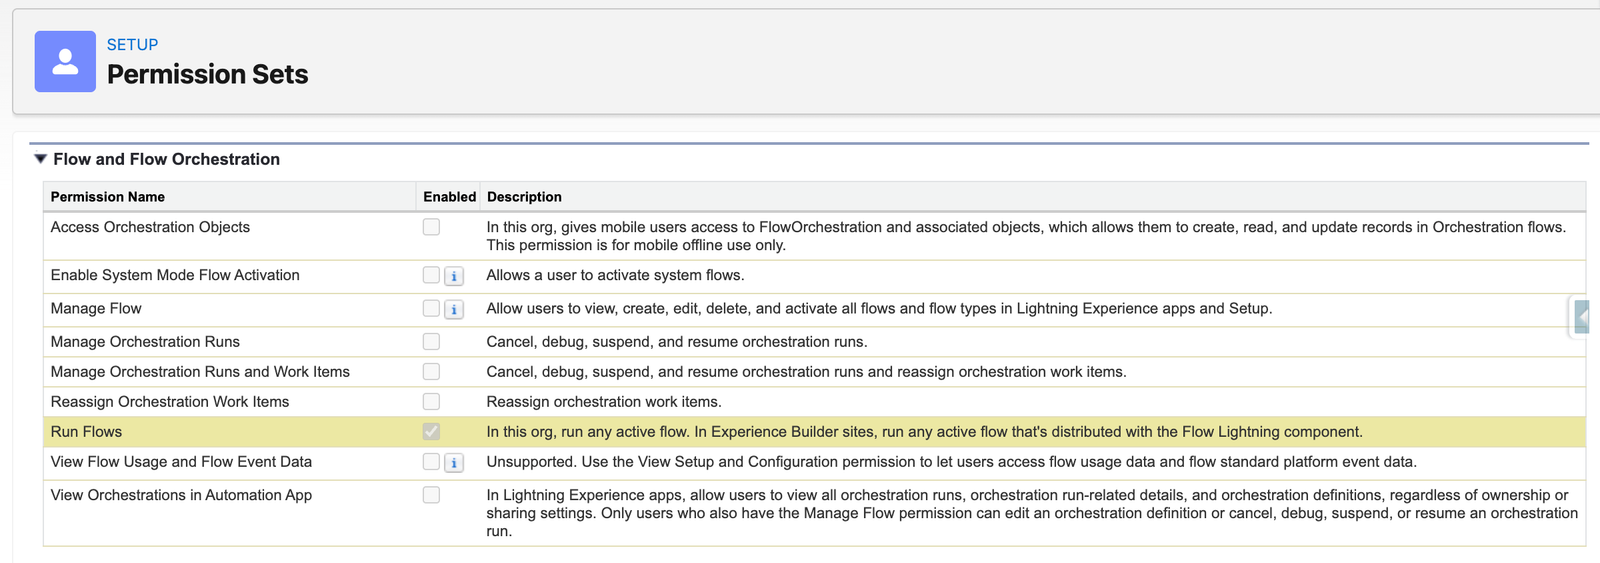
Task: Collapse the Flow and Flow Orchestration section triangle
Action: tap(40, 159)
